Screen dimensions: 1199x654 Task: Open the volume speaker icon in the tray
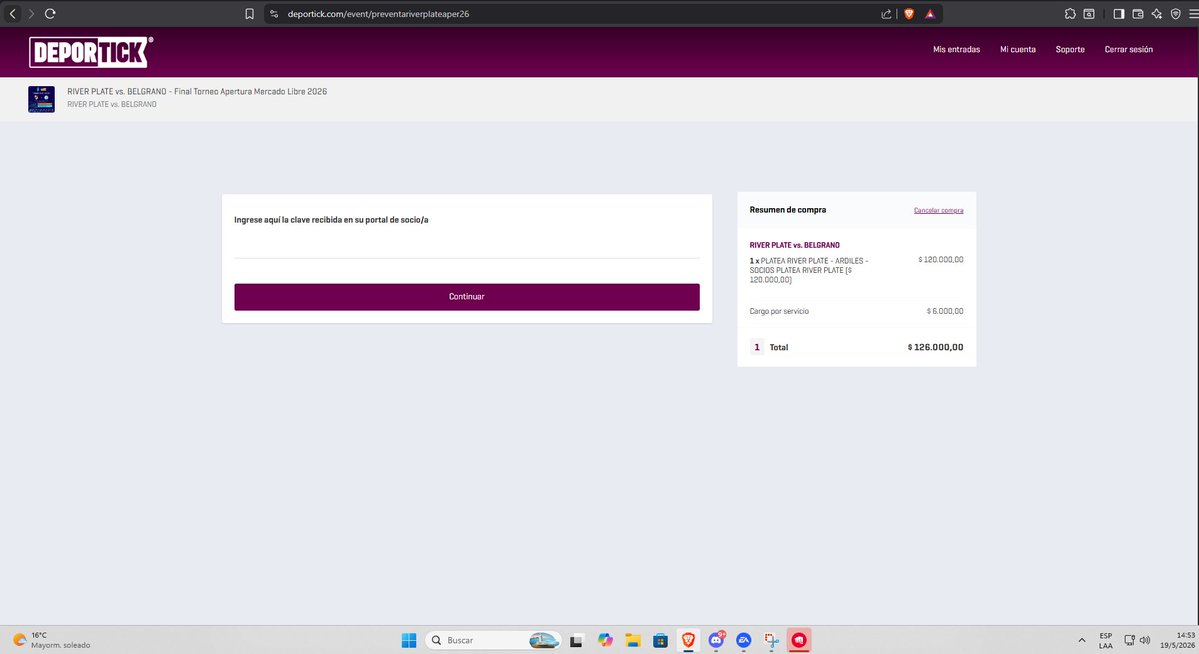coord(1145,640)
